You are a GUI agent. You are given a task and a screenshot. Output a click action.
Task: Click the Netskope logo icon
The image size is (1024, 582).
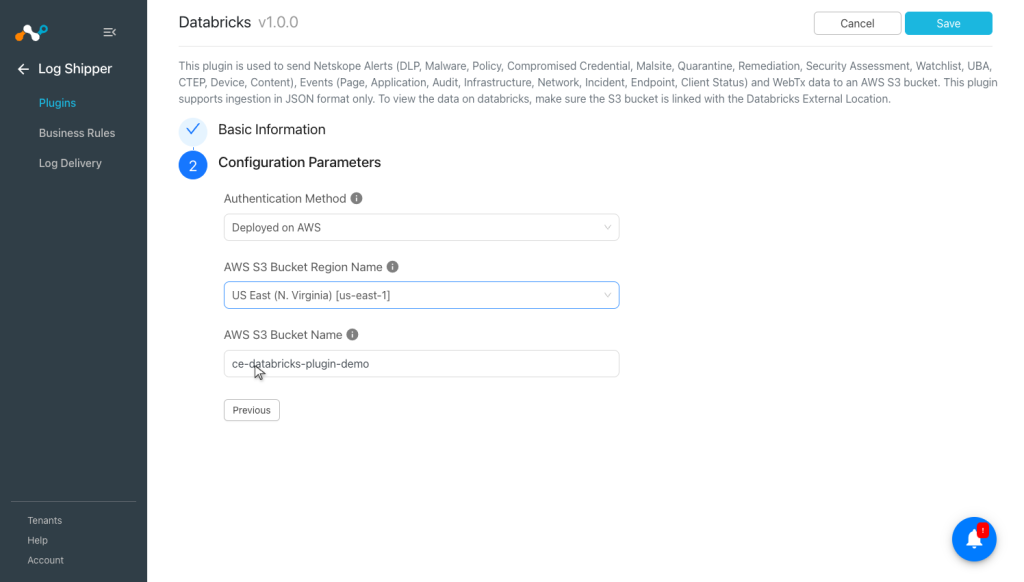[x=31, y=32]
